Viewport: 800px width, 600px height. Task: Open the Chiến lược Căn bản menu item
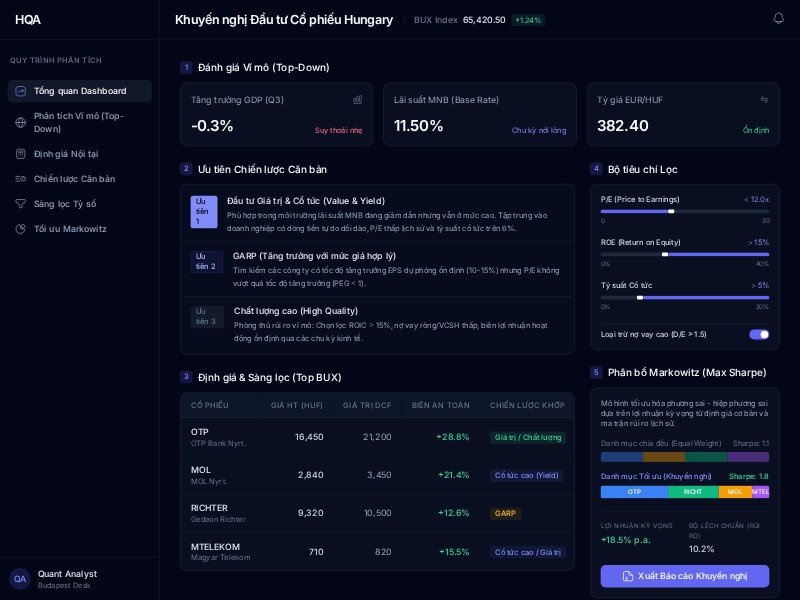click(74, 179)
